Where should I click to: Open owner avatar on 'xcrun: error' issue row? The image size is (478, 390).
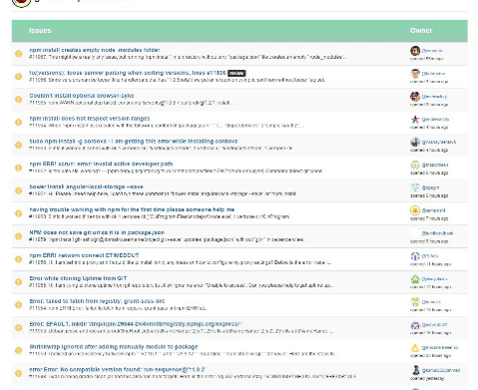click(x=415, y=165)
